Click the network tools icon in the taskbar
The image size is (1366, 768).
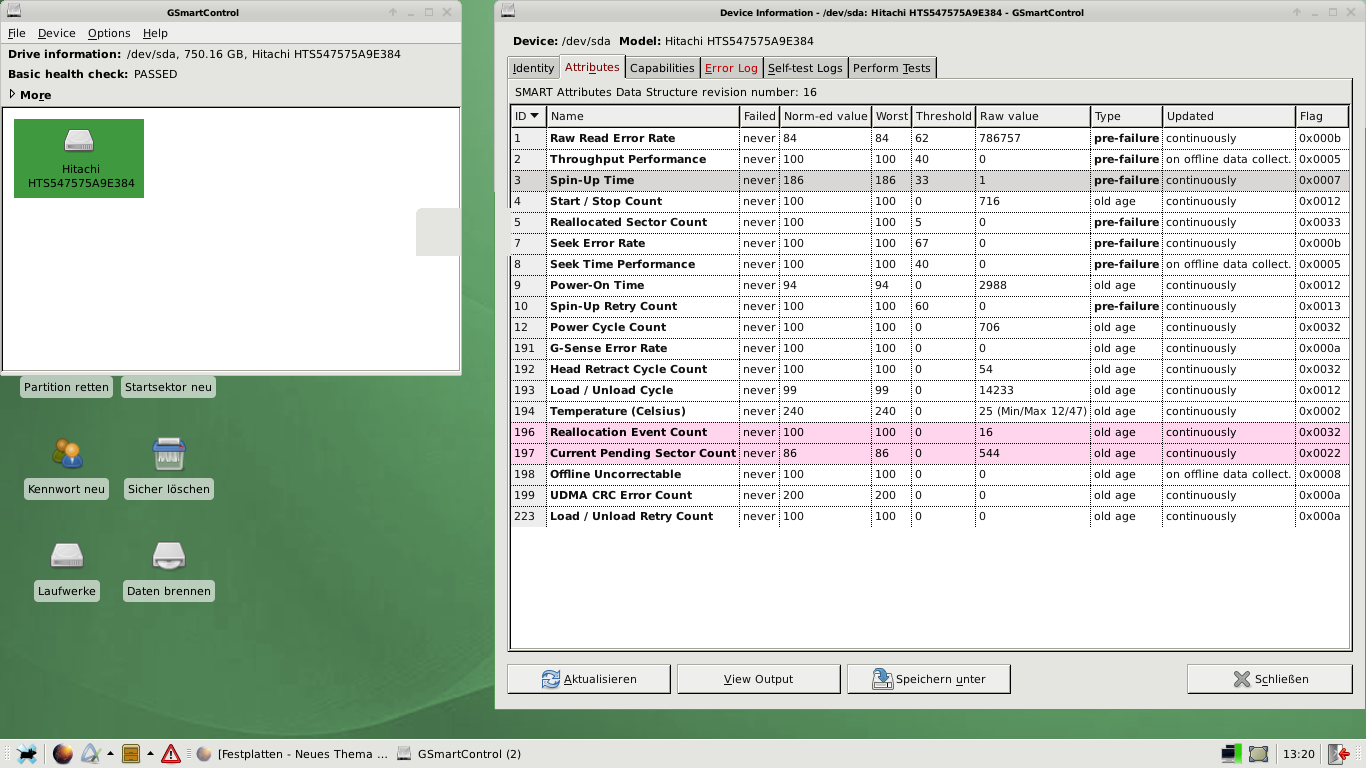click(90, 754)
